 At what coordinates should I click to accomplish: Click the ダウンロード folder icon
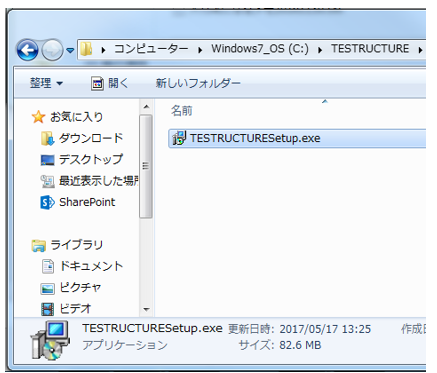tap(47, 138)
